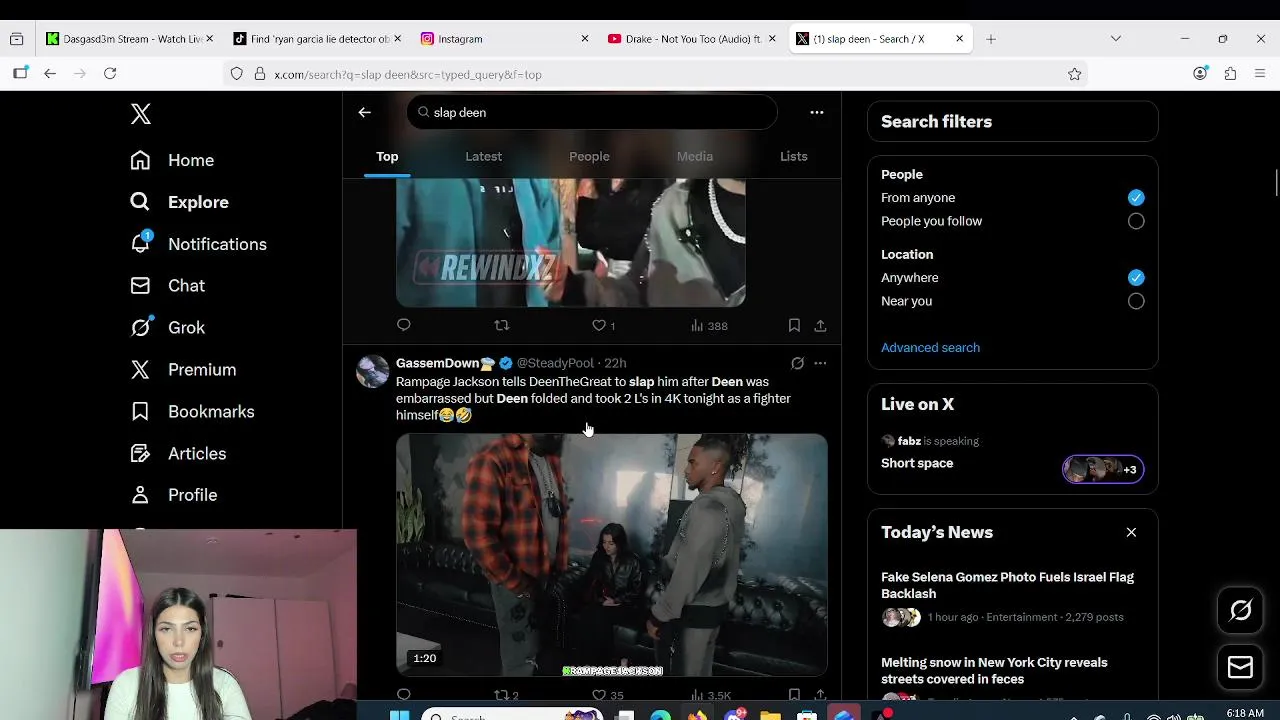This screenshot has height=720, width=1280.
Task: Play the Rampage Jackson 1:20 video
Action: (612, 555)
